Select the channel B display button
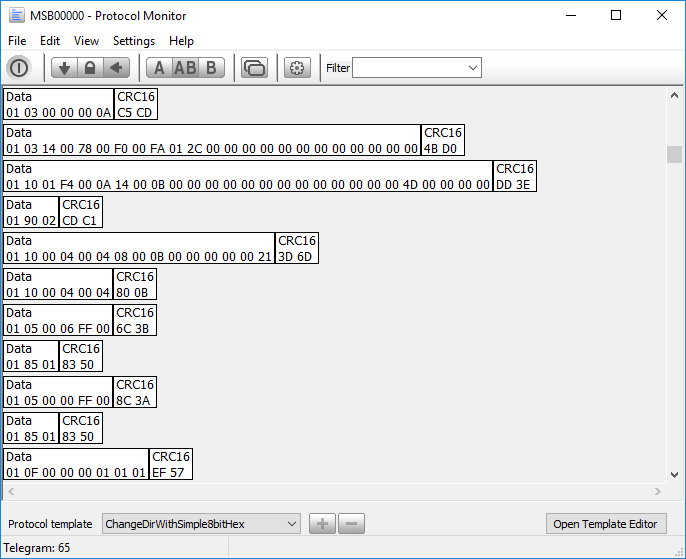This screenshot has width=686, height=559. tap(211, 68)
